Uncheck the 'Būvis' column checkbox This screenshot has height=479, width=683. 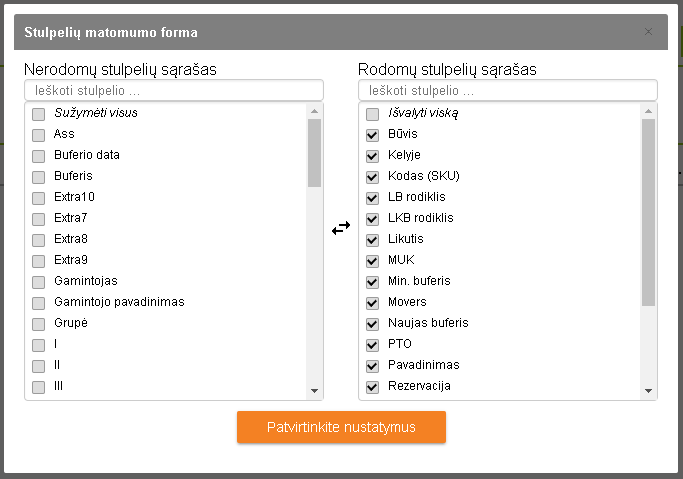click(x=373, y=135)
